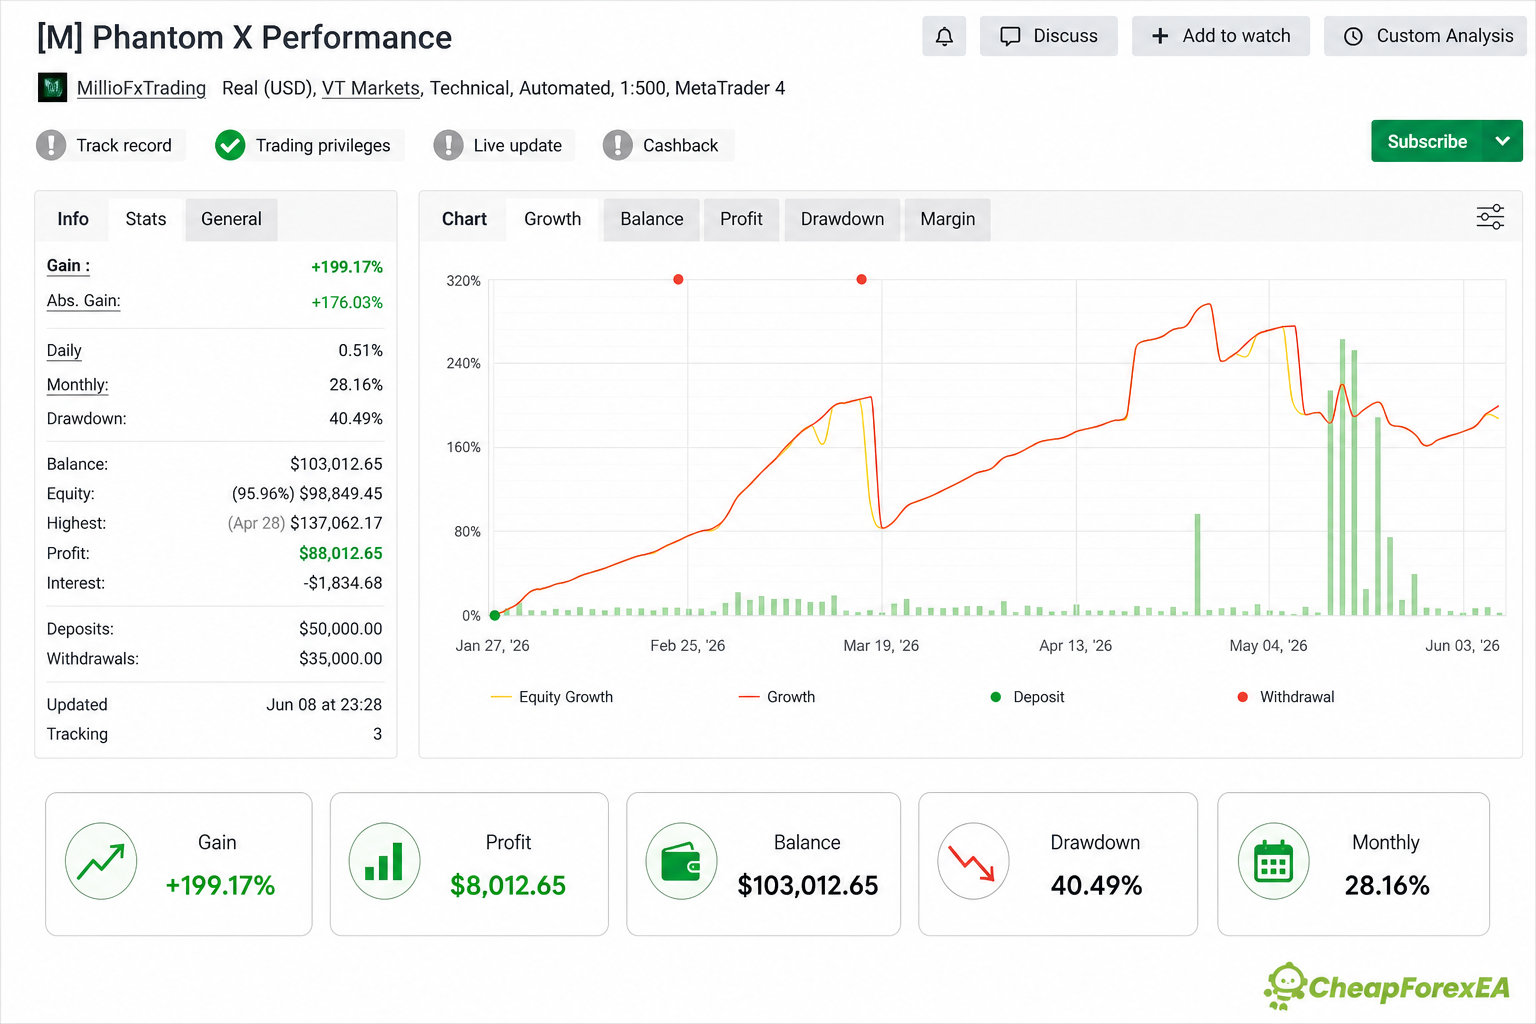Toggle the Growth line legend entry

click(x=777, y=697)
